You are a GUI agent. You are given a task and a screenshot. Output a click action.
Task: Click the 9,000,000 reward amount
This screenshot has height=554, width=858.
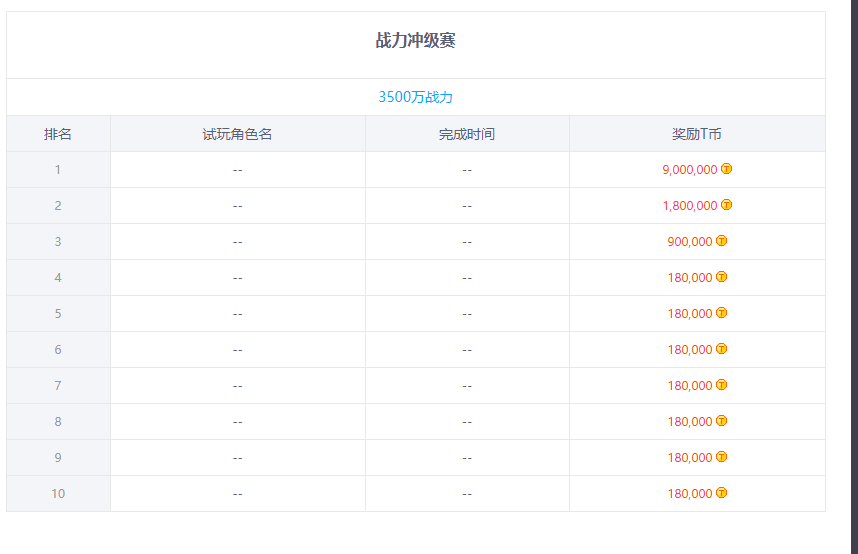coord(689,170)
